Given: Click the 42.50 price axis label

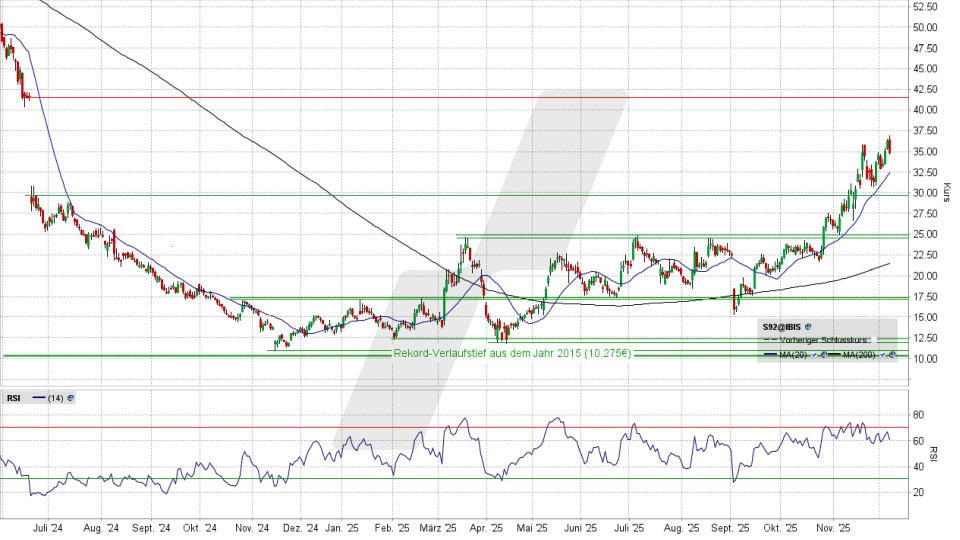Looking at the screenshot, I should 925,89.
